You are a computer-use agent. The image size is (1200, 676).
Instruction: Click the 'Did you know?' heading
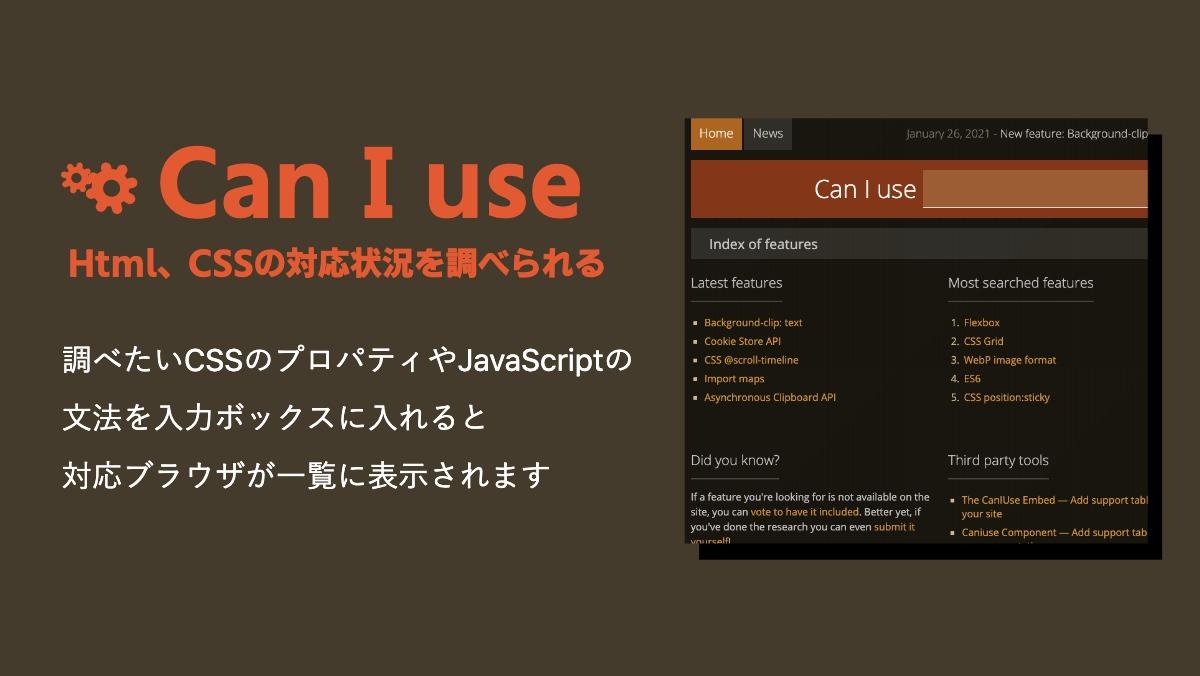[x=735, y=460]
